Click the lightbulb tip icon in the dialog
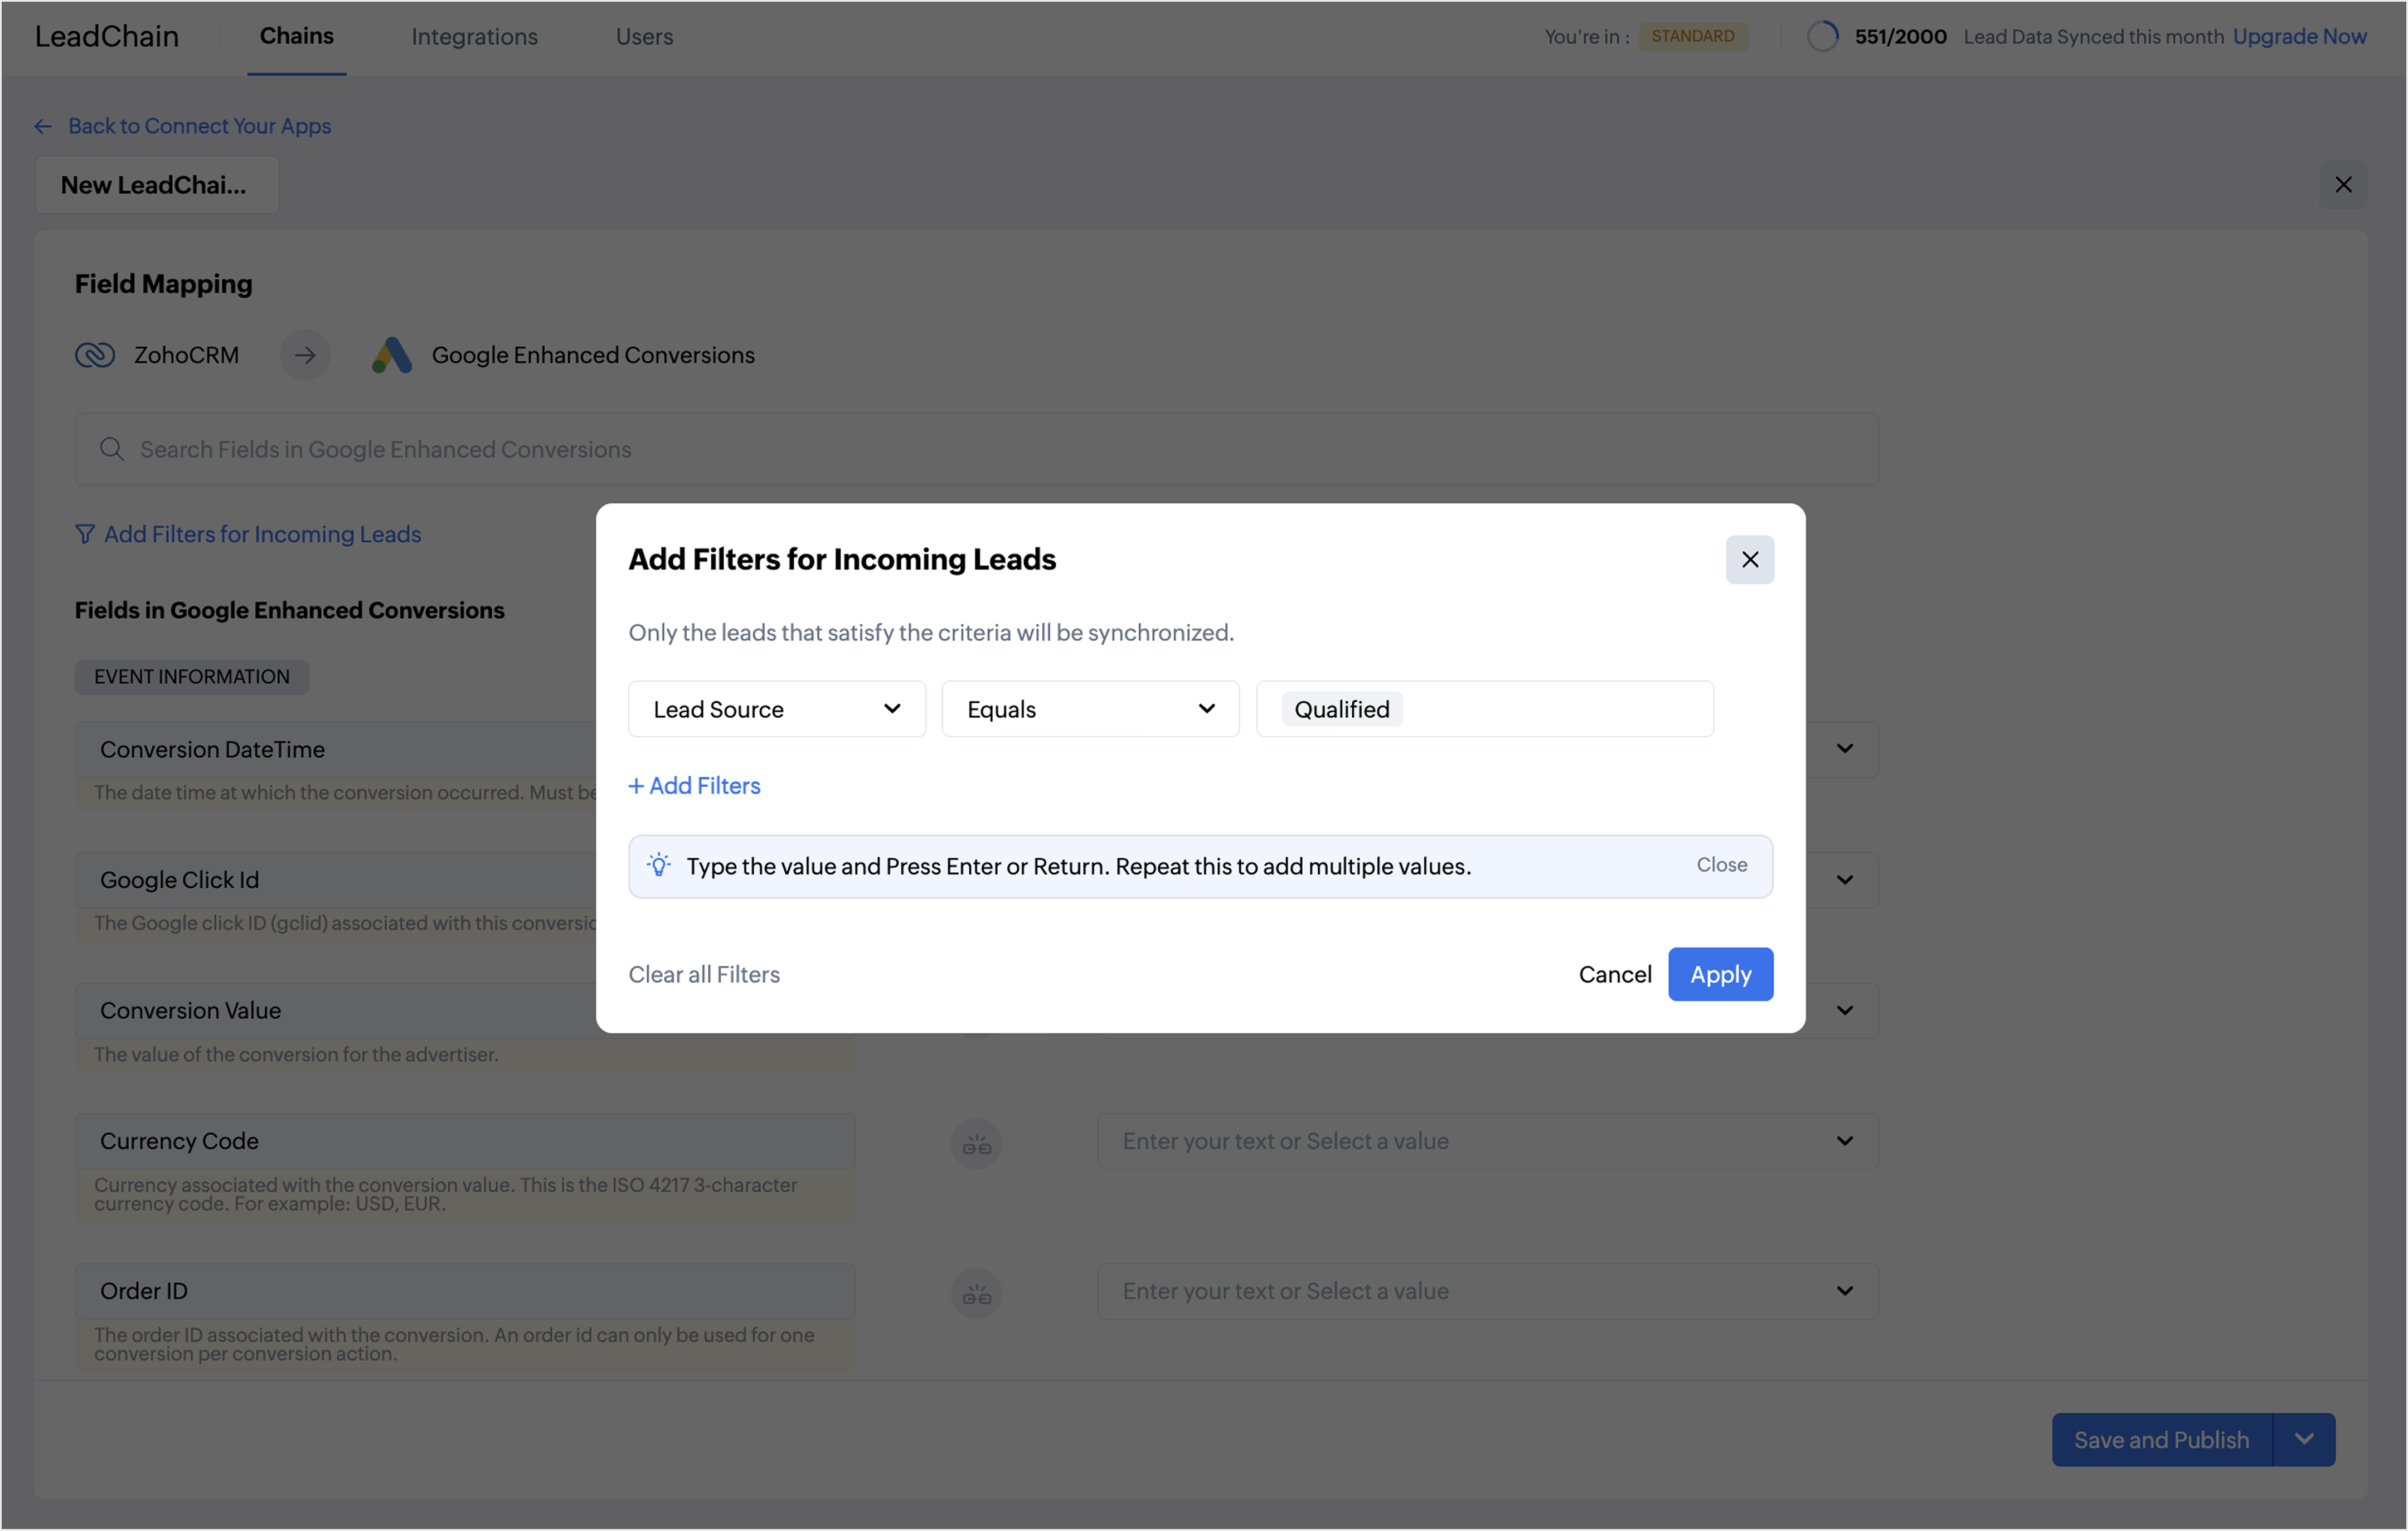 (658, 866)
